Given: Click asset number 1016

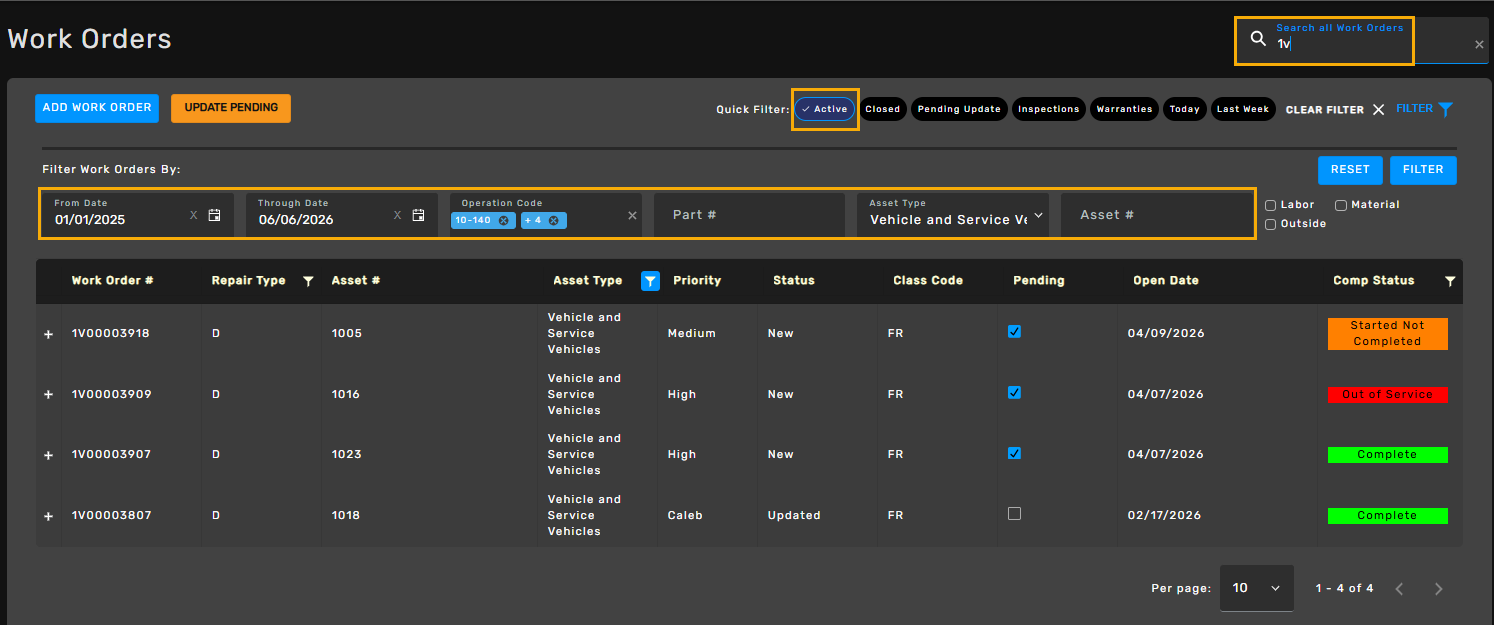Looking at the screenshot, I should [x=346, y=394].
